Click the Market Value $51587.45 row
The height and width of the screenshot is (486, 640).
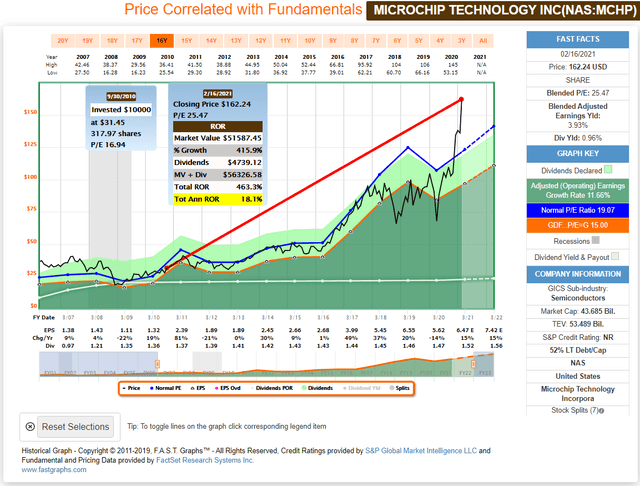(x=218, y=138)
